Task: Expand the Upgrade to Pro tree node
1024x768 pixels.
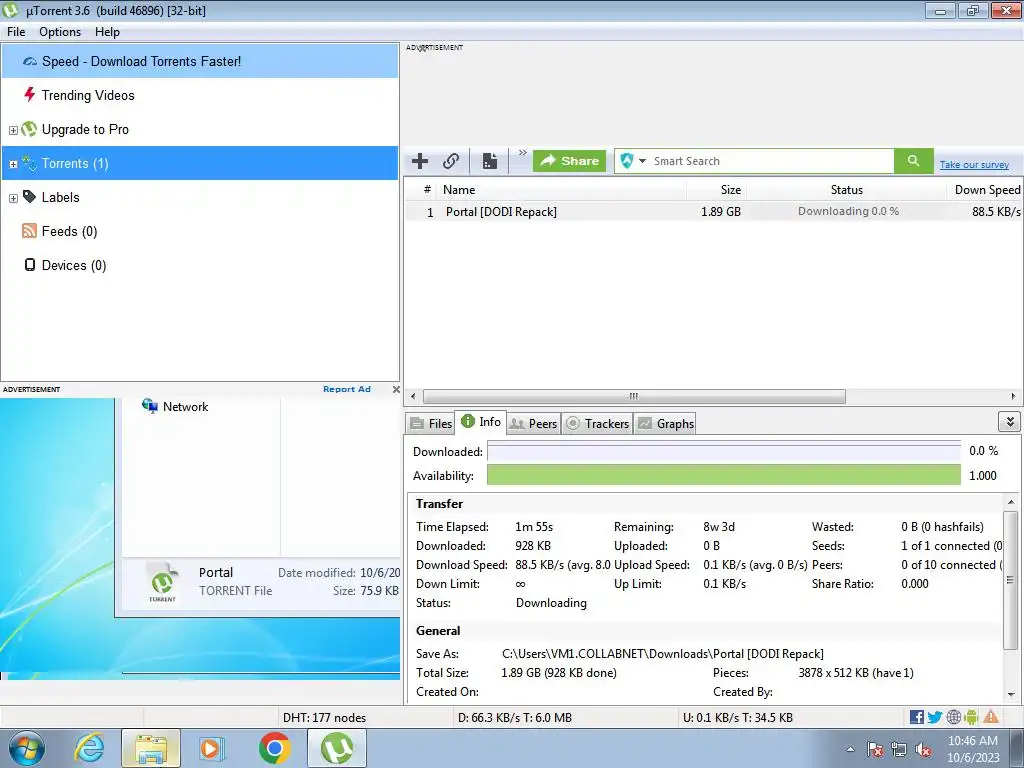Action: (x=13, y=130)
